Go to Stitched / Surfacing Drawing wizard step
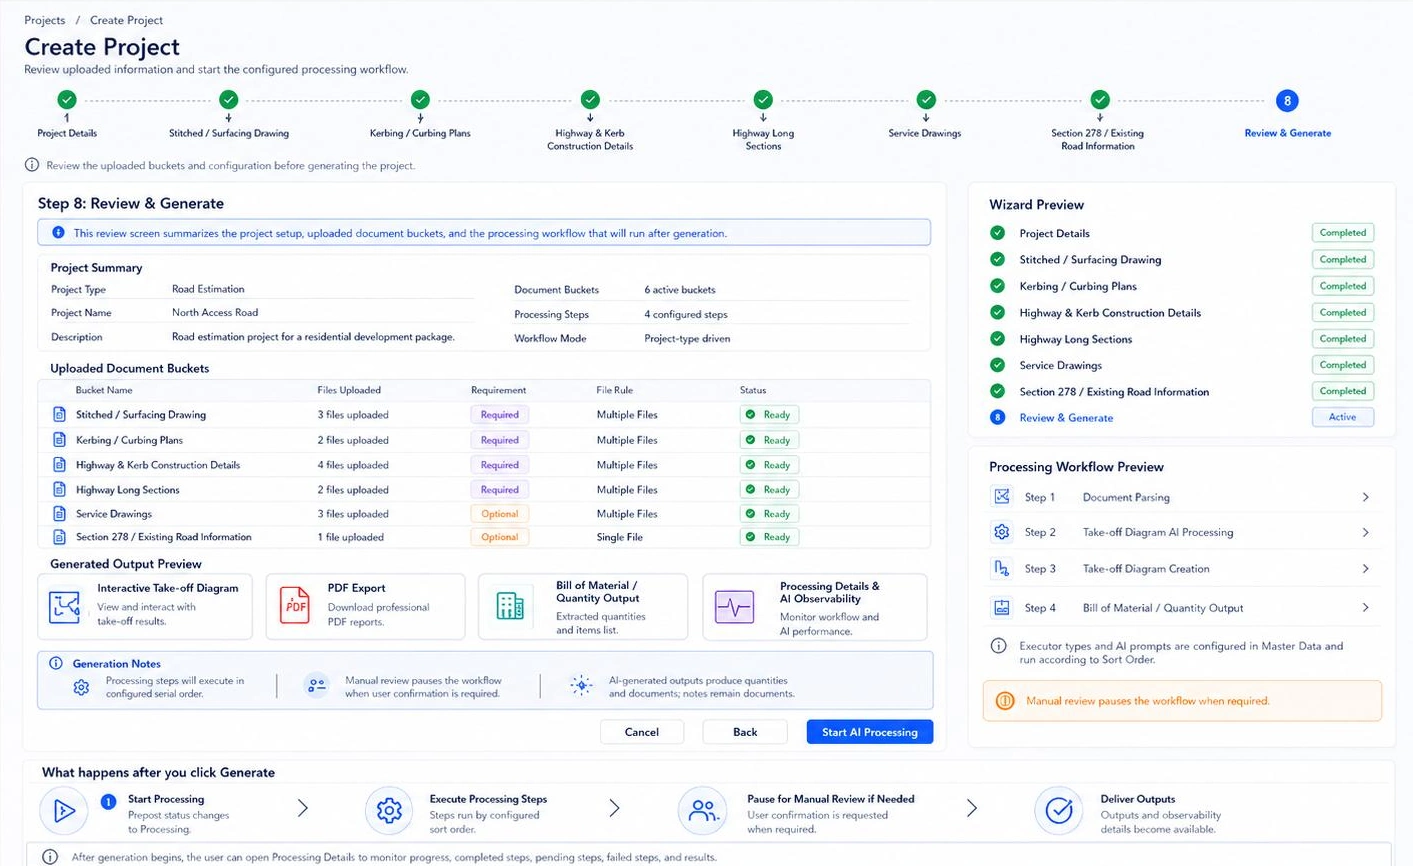1413x866 pixels. [229, 100]
